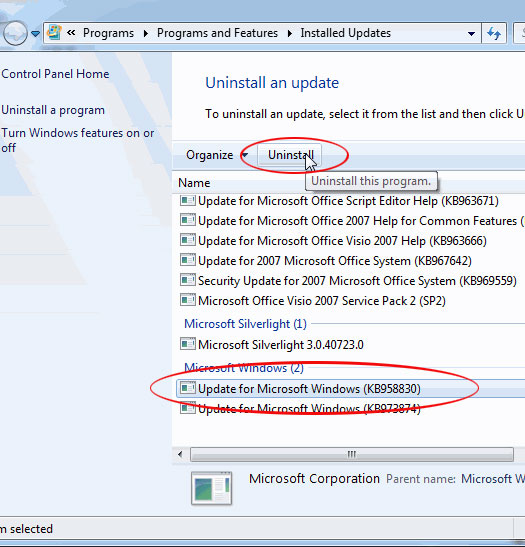Click the icon of update KB963671
Image resolution: width=525 pixels, height=547 pixels.
point(188,201)
